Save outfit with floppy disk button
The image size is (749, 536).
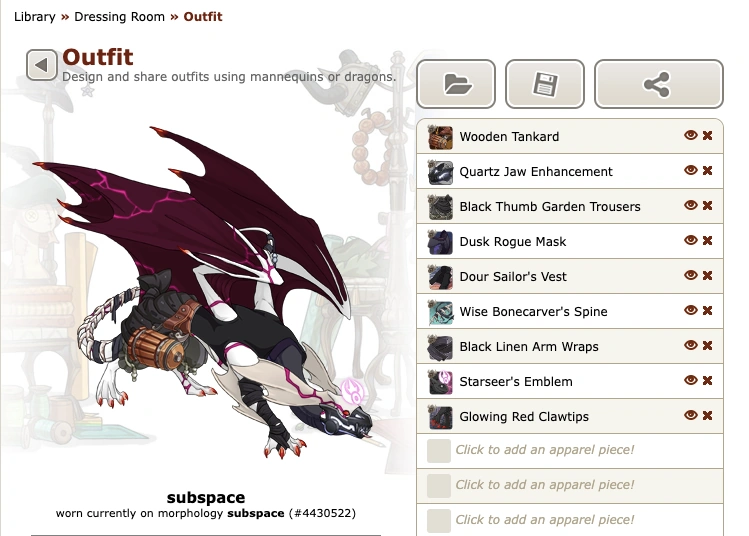coord(545,84)
